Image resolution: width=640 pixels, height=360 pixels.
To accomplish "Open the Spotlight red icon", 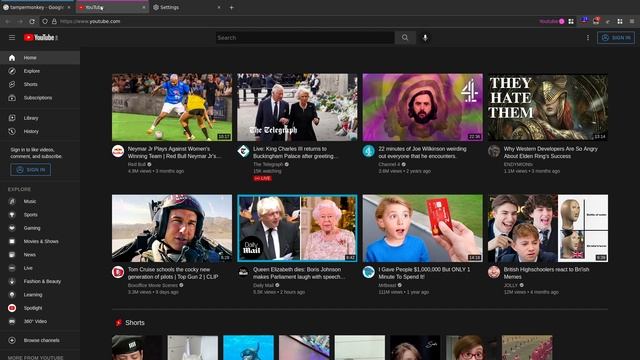I will (x=12, y=308).
